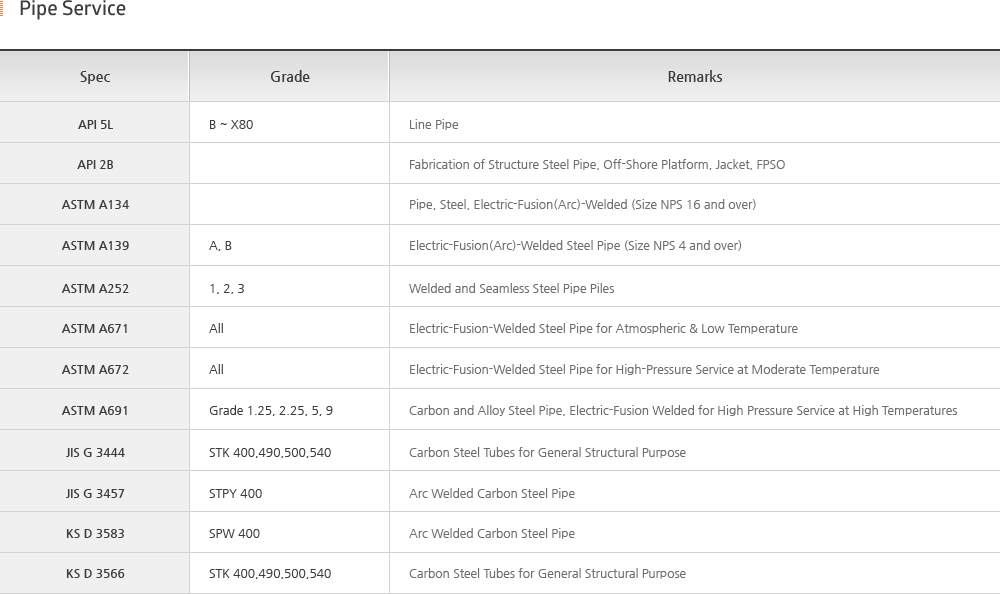Select the API 5L spec cell
1000x594 pixels.
pos(95,125)
